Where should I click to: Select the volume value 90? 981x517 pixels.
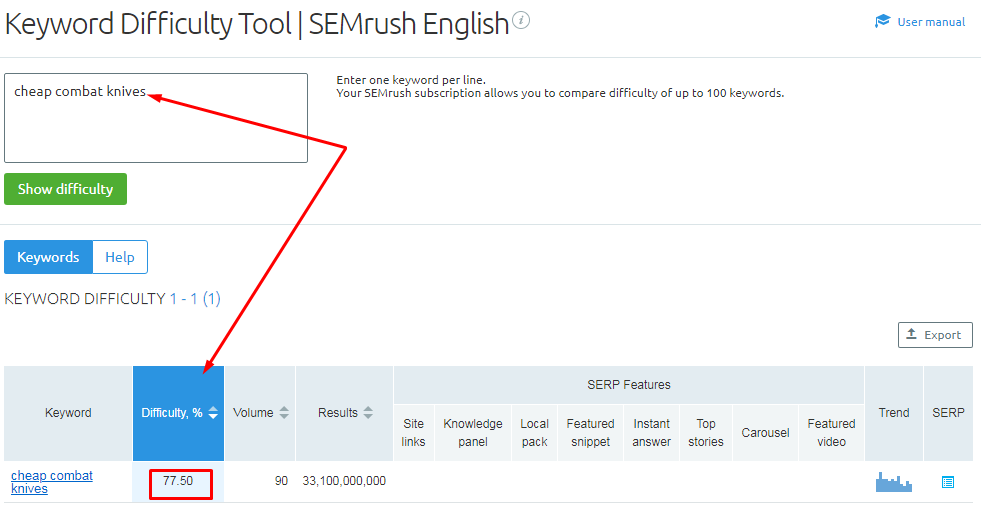[x=281, y=481]
